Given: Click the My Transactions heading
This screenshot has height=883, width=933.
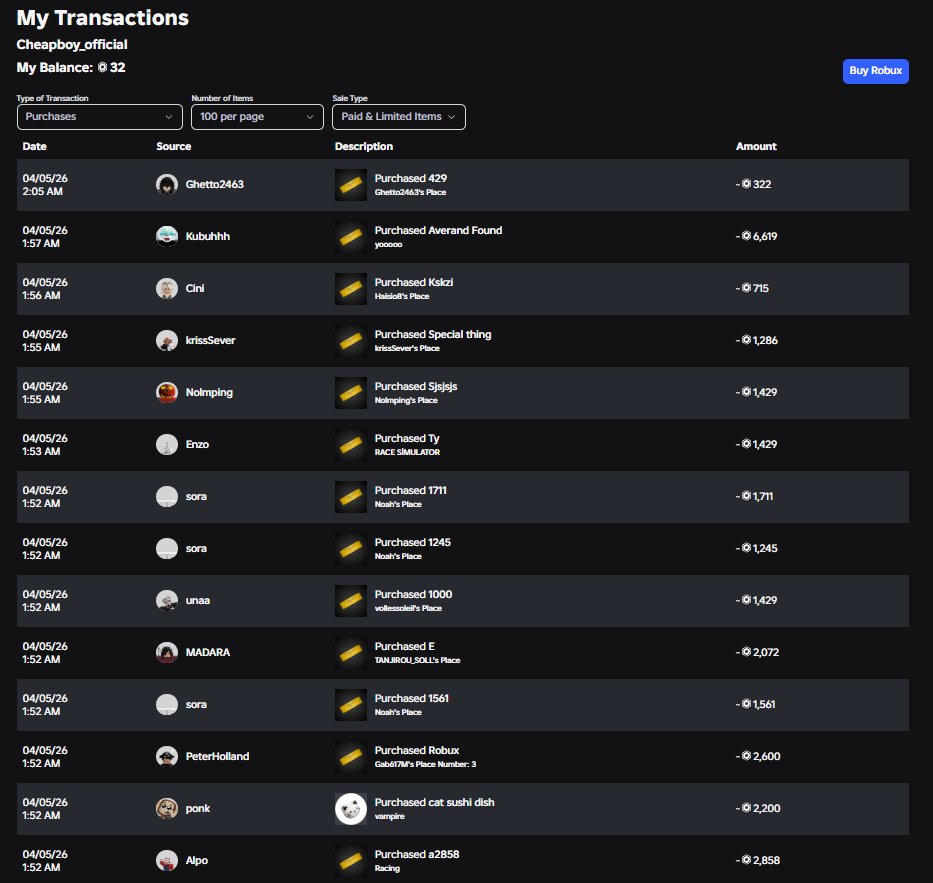Looking at the screenshot, I should coord(102,18).
